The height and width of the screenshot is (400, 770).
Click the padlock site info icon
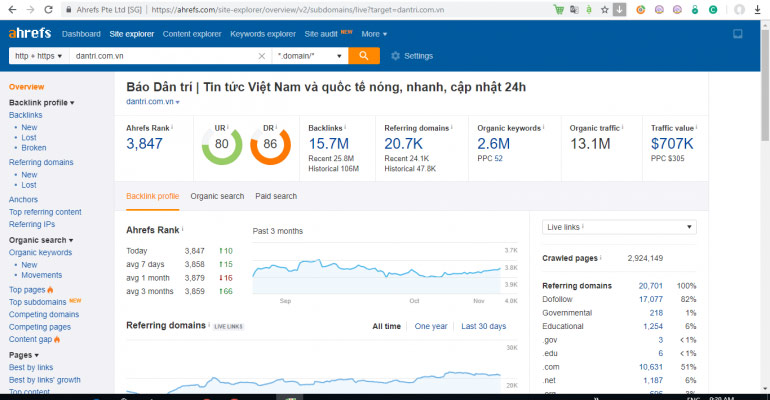(x=69, y=10)
